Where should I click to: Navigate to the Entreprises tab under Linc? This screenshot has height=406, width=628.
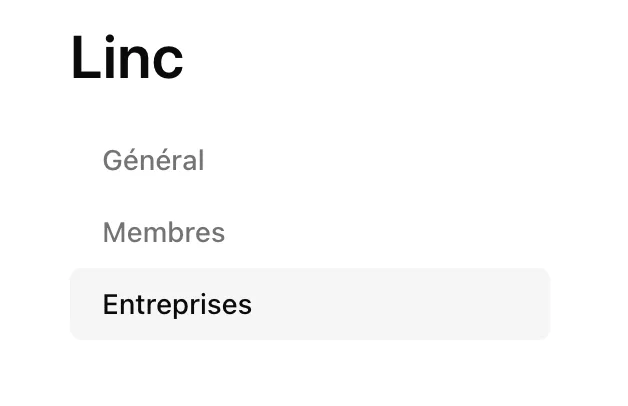click(310, 304)
